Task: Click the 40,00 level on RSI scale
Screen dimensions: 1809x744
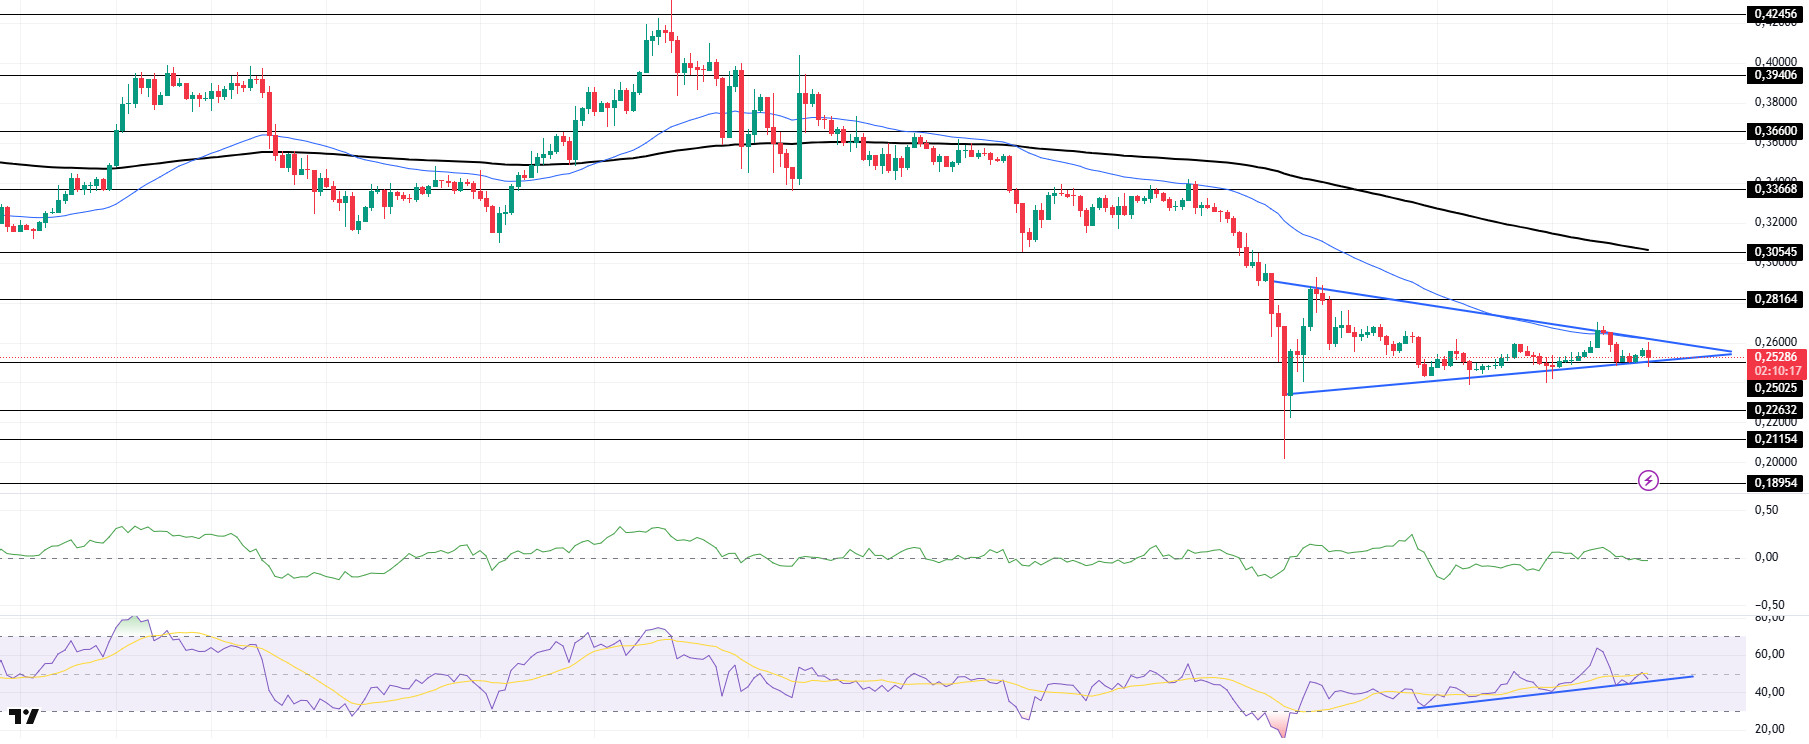Action: point(1770,692)
